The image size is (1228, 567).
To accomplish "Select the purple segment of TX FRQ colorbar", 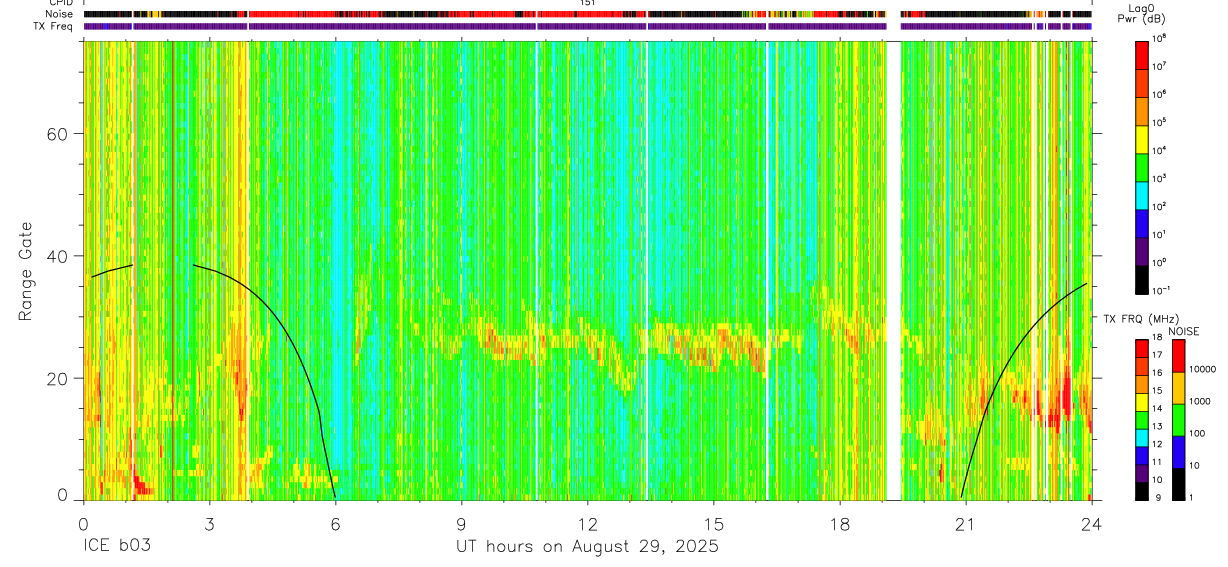I will coord(1142,473).
